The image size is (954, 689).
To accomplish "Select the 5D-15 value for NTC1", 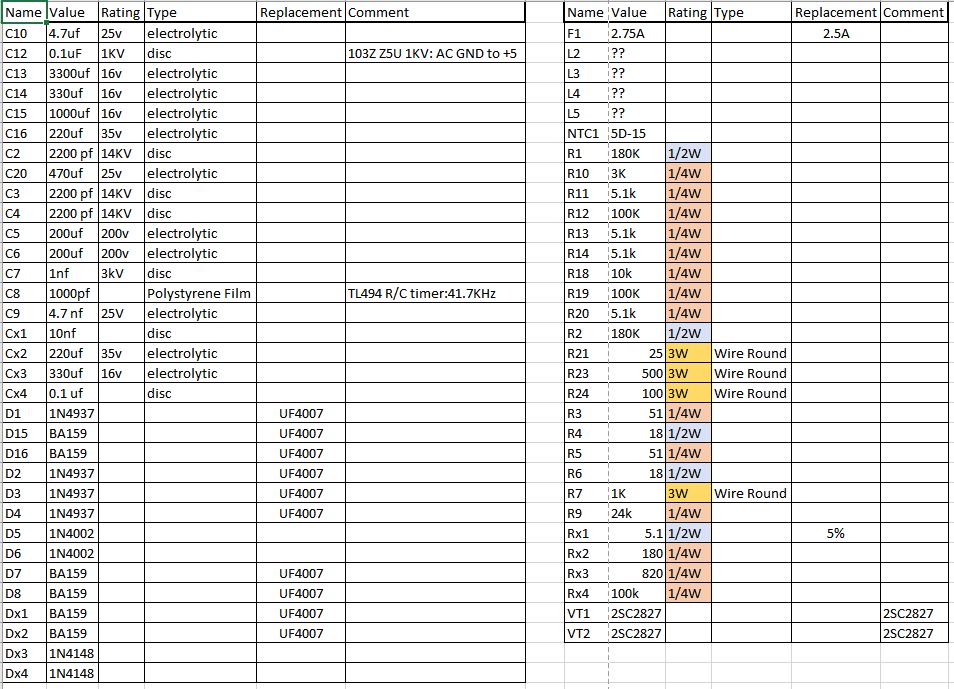I will (x=637, y=133).
